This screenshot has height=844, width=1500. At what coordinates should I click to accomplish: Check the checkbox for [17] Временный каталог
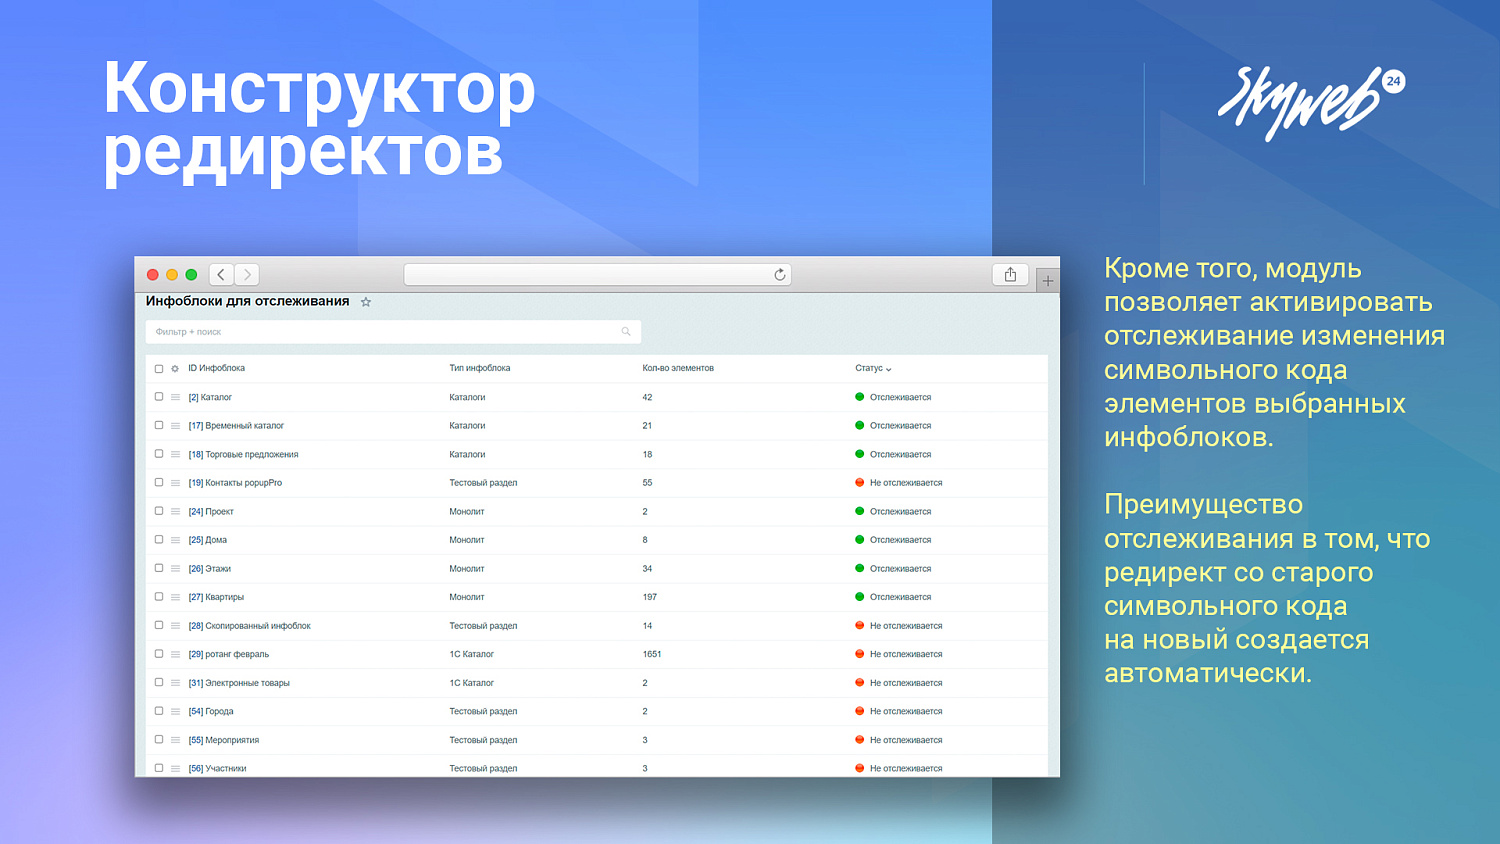click(159, 425)
